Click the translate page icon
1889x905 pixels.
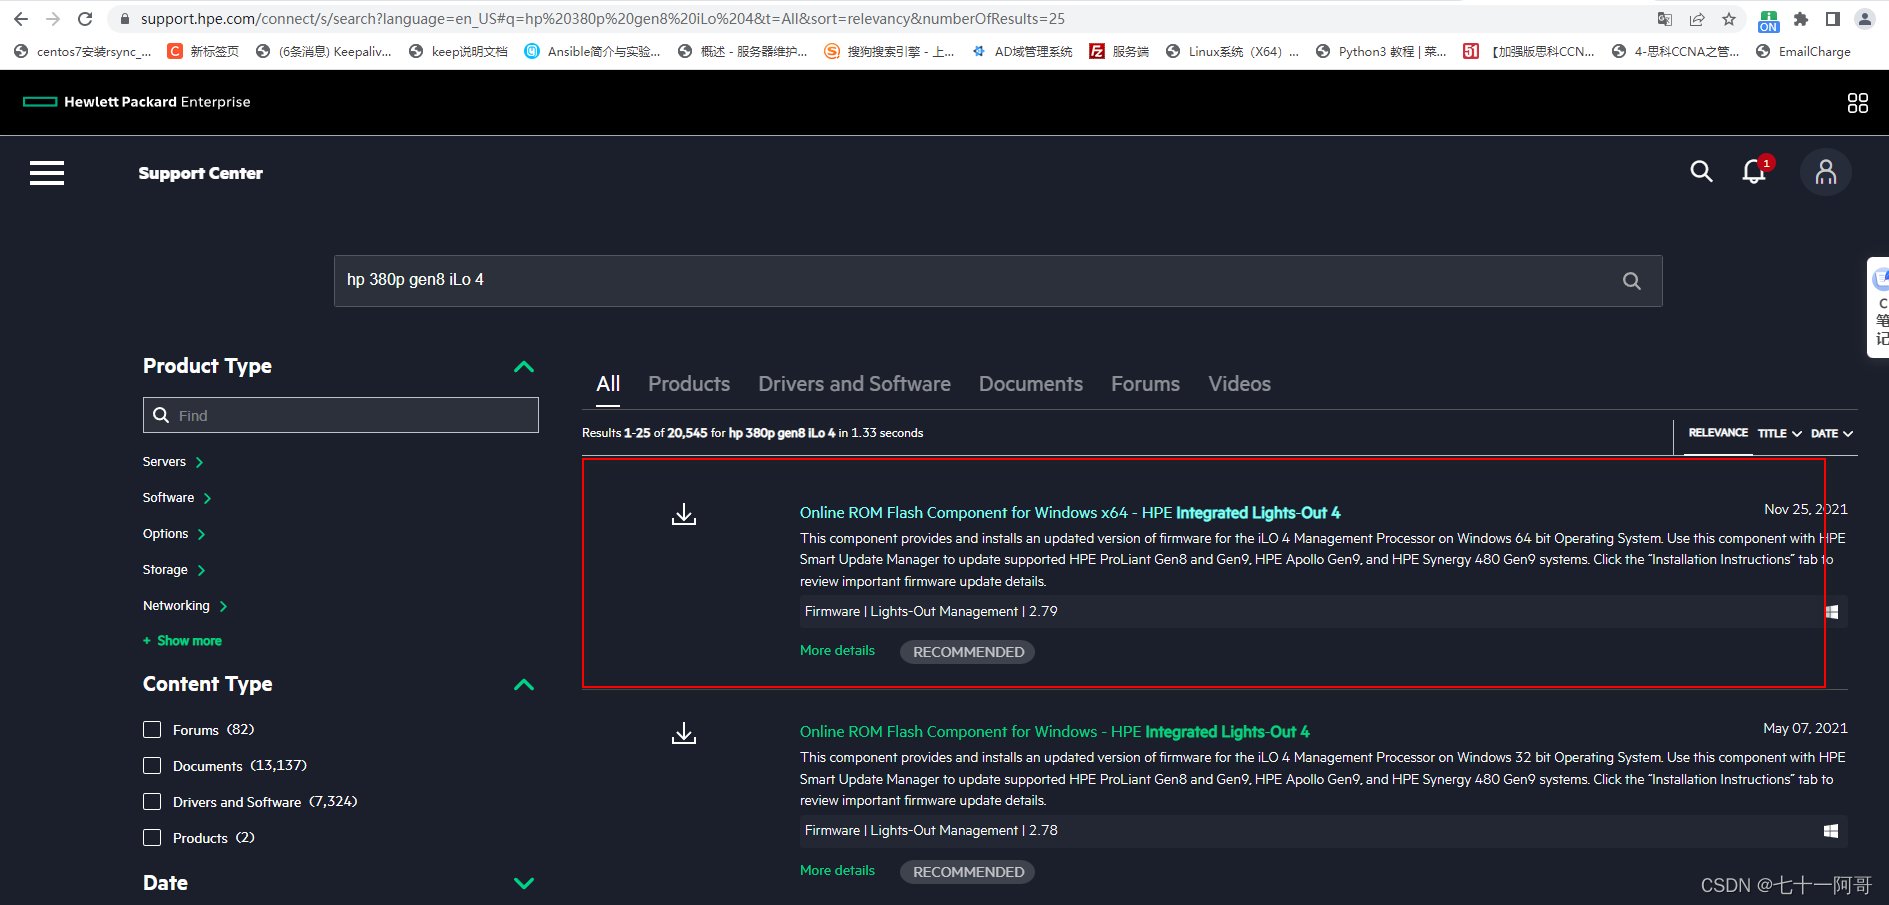pos(1664,19)
